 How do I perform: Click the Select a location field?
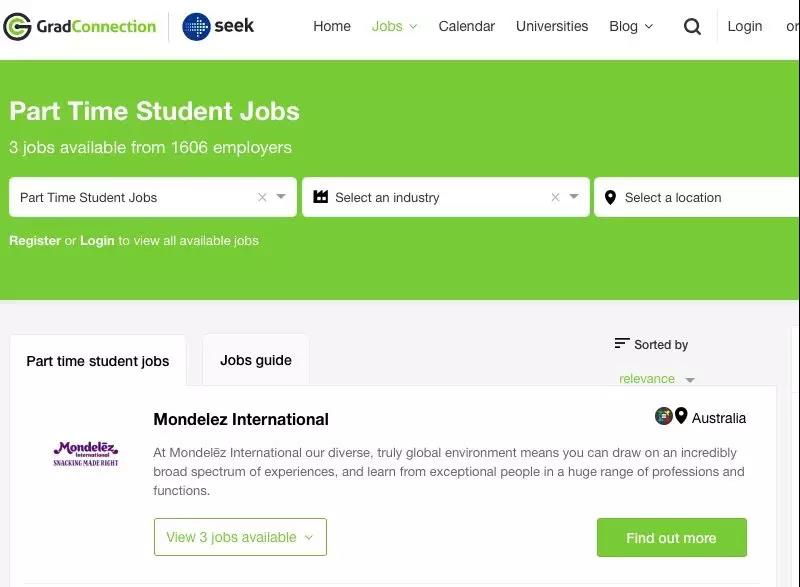tap(696, 197)
